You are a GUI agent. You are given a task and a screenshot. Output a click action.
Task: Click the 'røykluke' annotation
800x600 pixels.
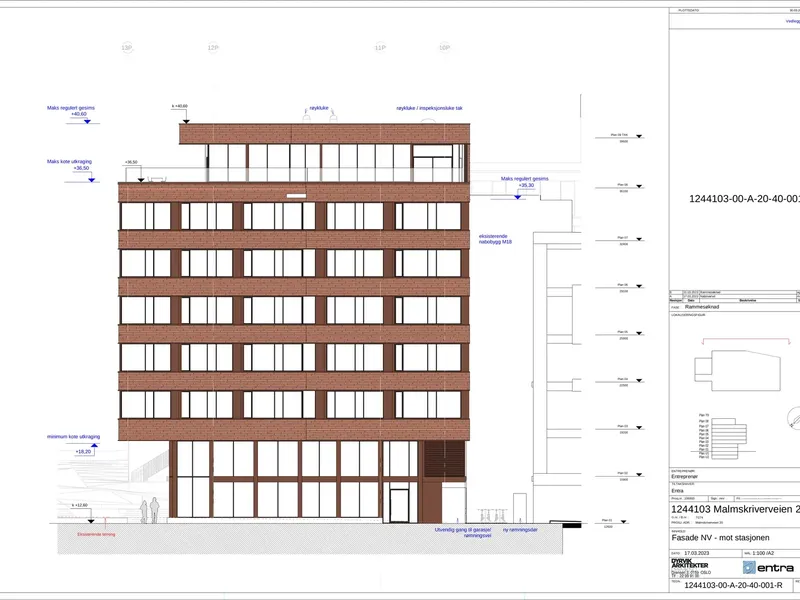coord(319,108)
